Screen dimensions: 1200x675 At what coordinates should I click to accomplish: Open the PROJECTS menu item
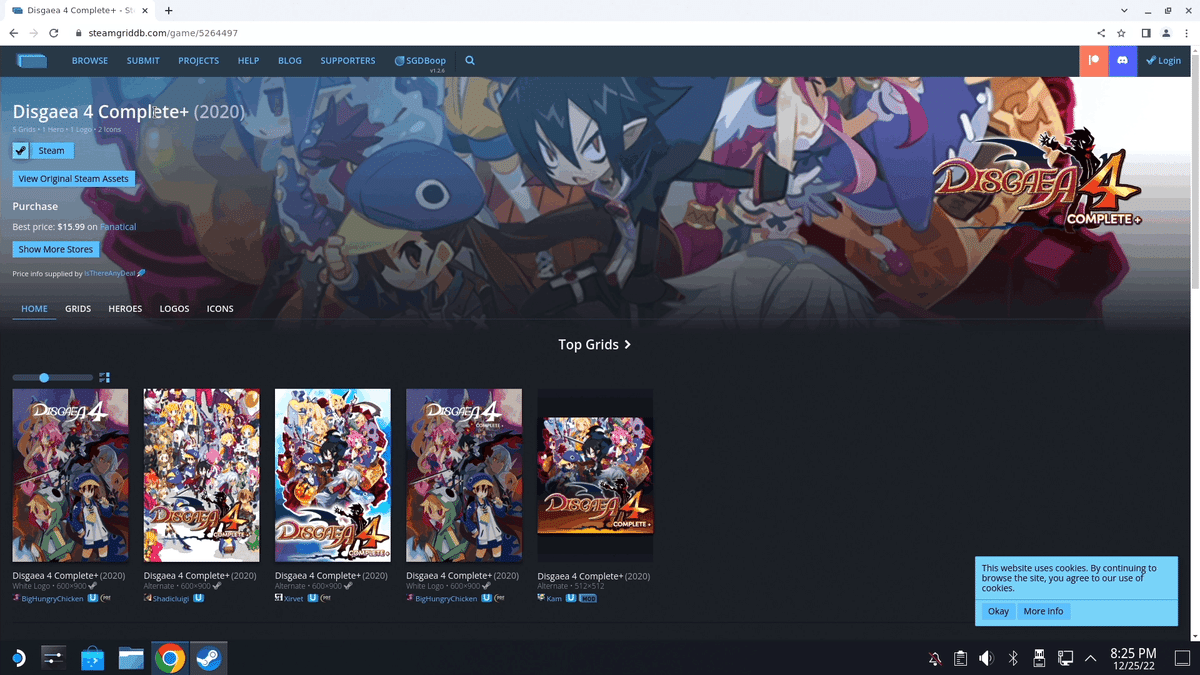pyautogui.click(x=198, y=61)
